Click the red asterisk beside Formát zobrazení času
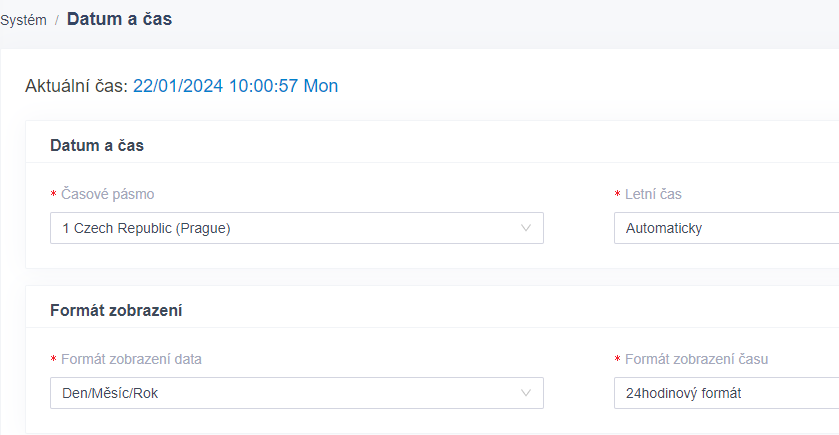Image resolution: width=839 pixels, height=435 pixels. tap(617, 360)
